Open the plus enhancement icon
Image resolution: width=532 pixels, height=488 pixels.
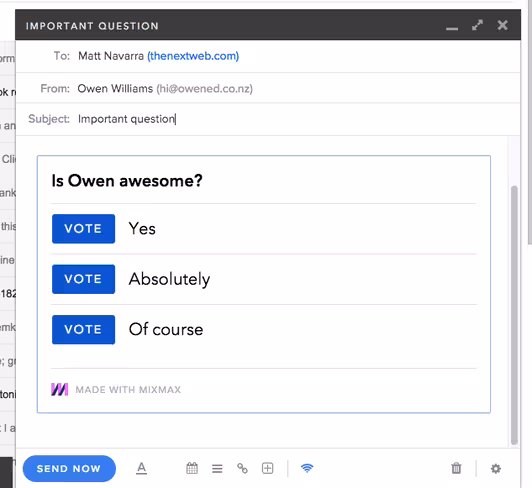click(268, 468)
